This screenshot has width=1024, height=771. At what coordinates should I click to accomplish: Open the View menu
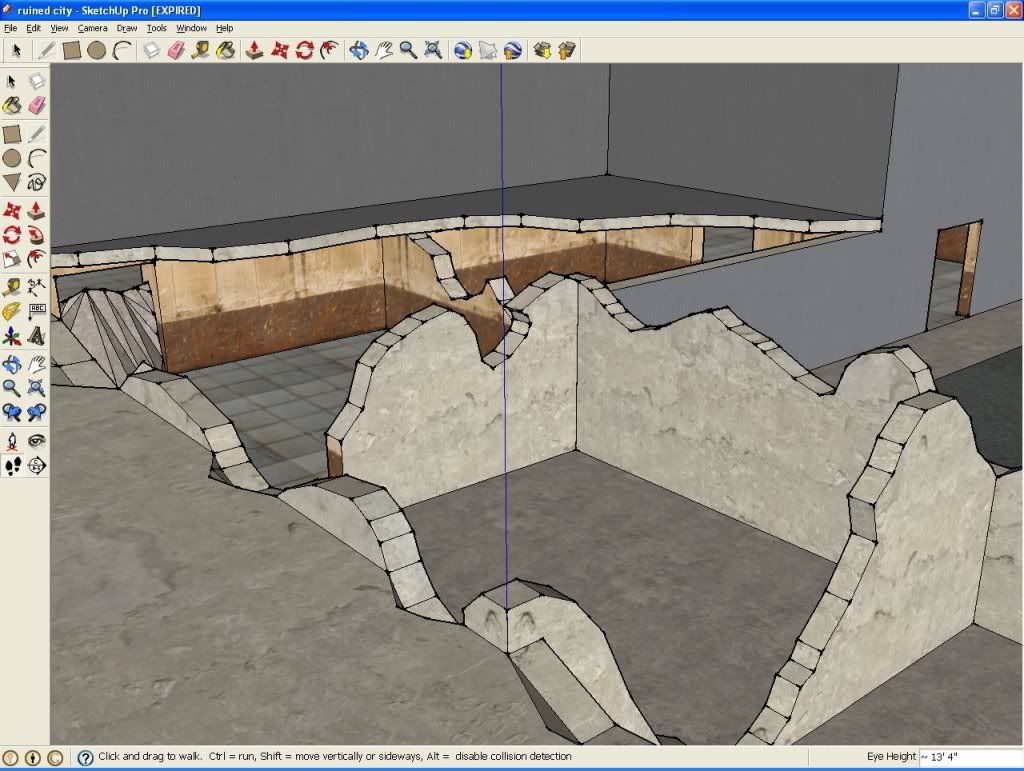click(59, 28)
